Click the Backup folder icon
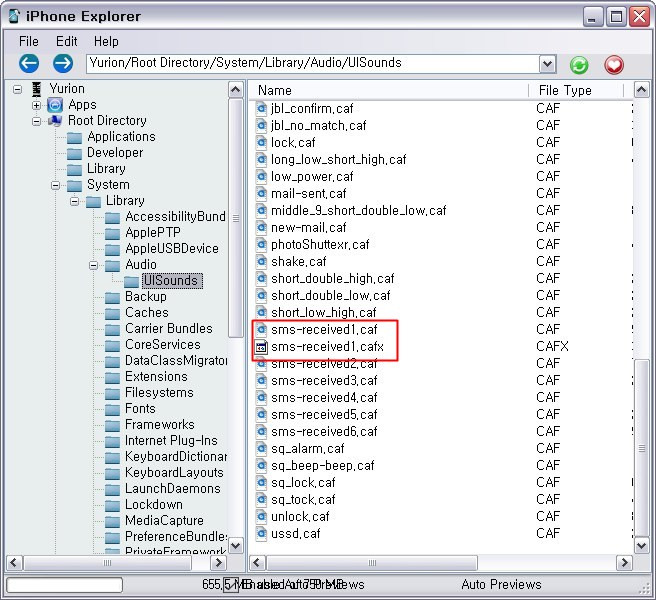Viewport: 656px width, 600px height. pos(112,297)
